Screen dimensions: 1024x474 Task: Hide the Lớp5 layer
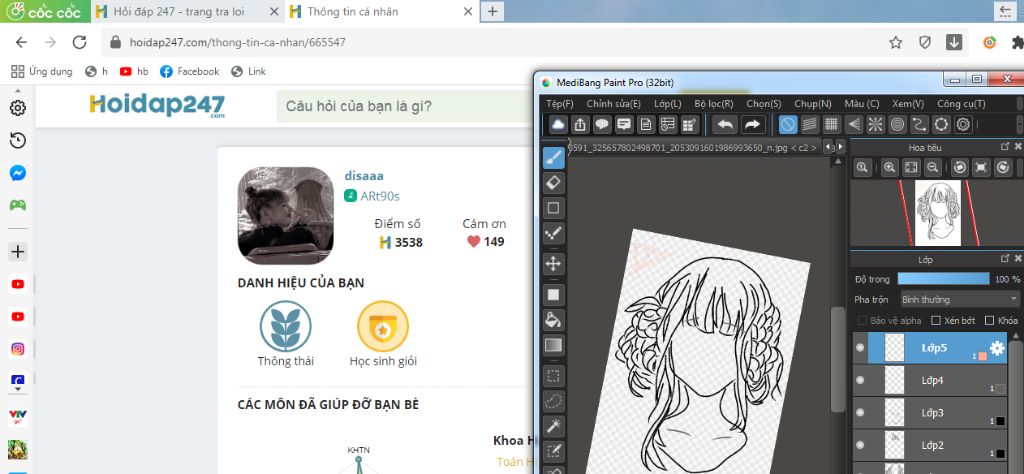pos(860,348)
